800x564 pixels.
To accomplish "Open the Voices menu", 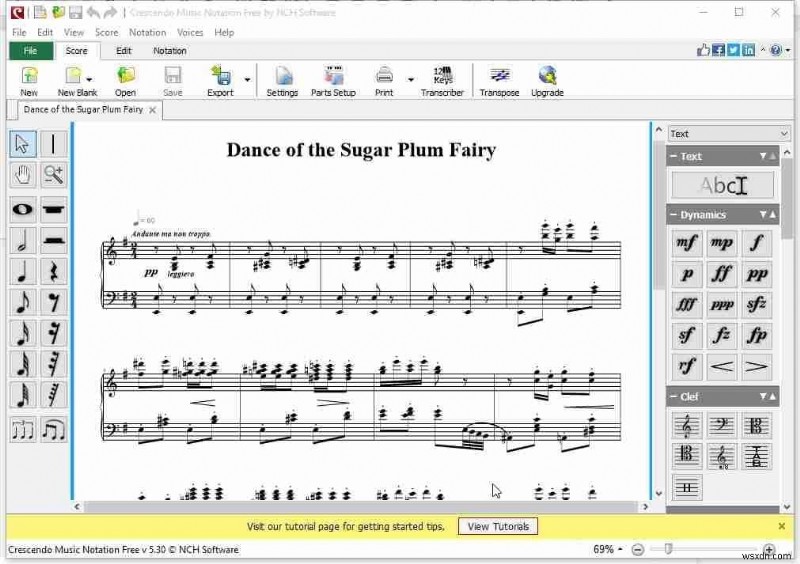I will pos(190,32).
